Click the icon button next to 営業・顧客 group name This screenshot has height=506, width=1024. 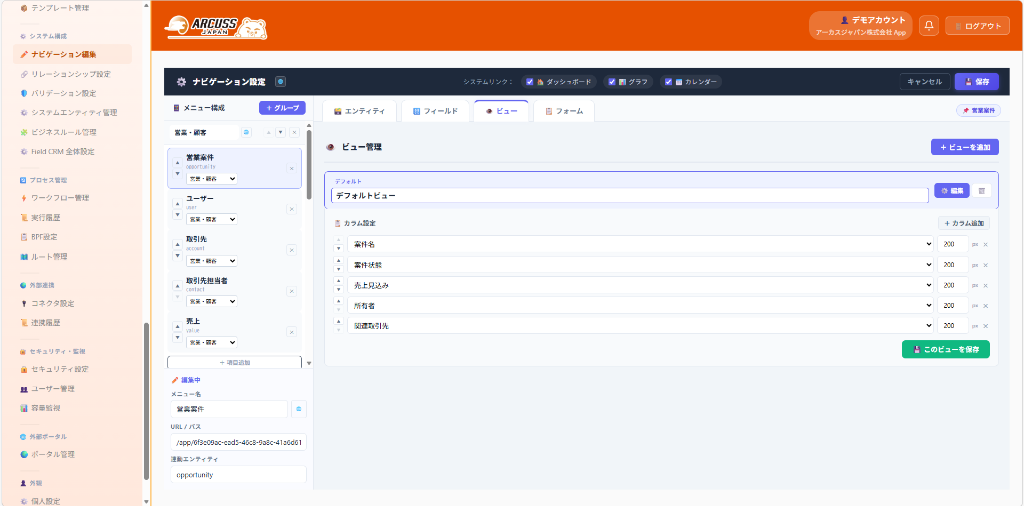pos(247,132)
